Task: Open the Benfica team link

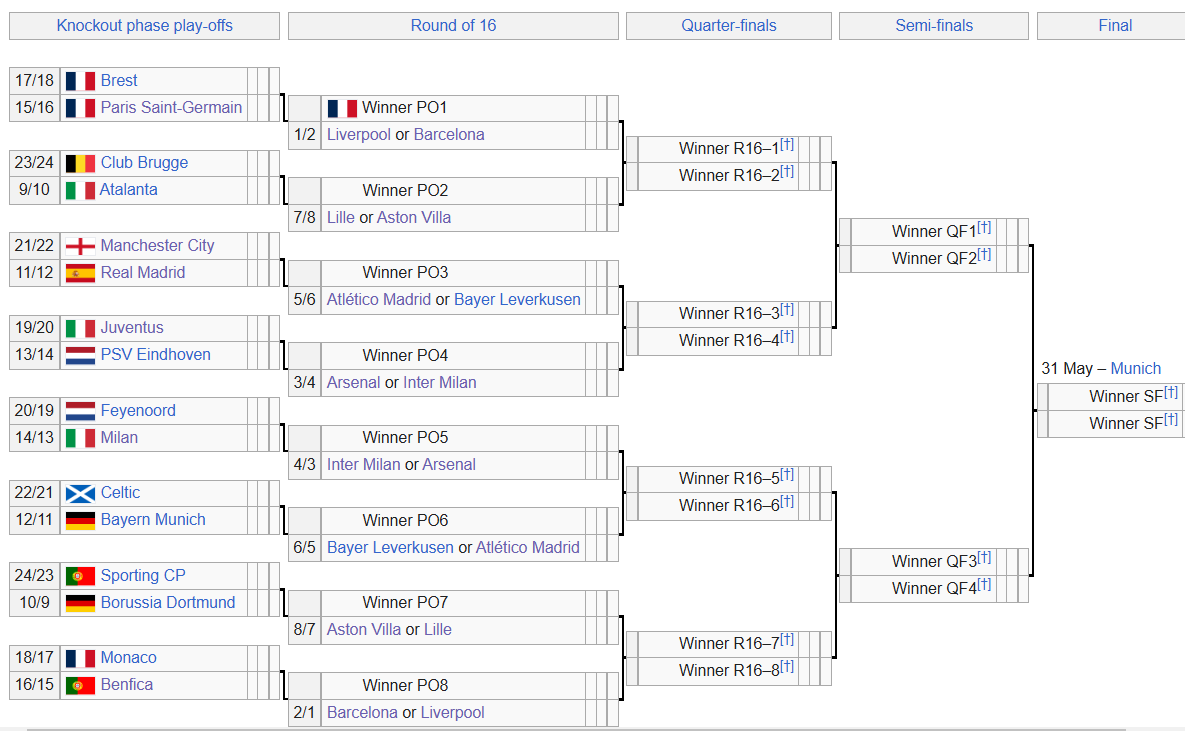Action: click(127, 685)
